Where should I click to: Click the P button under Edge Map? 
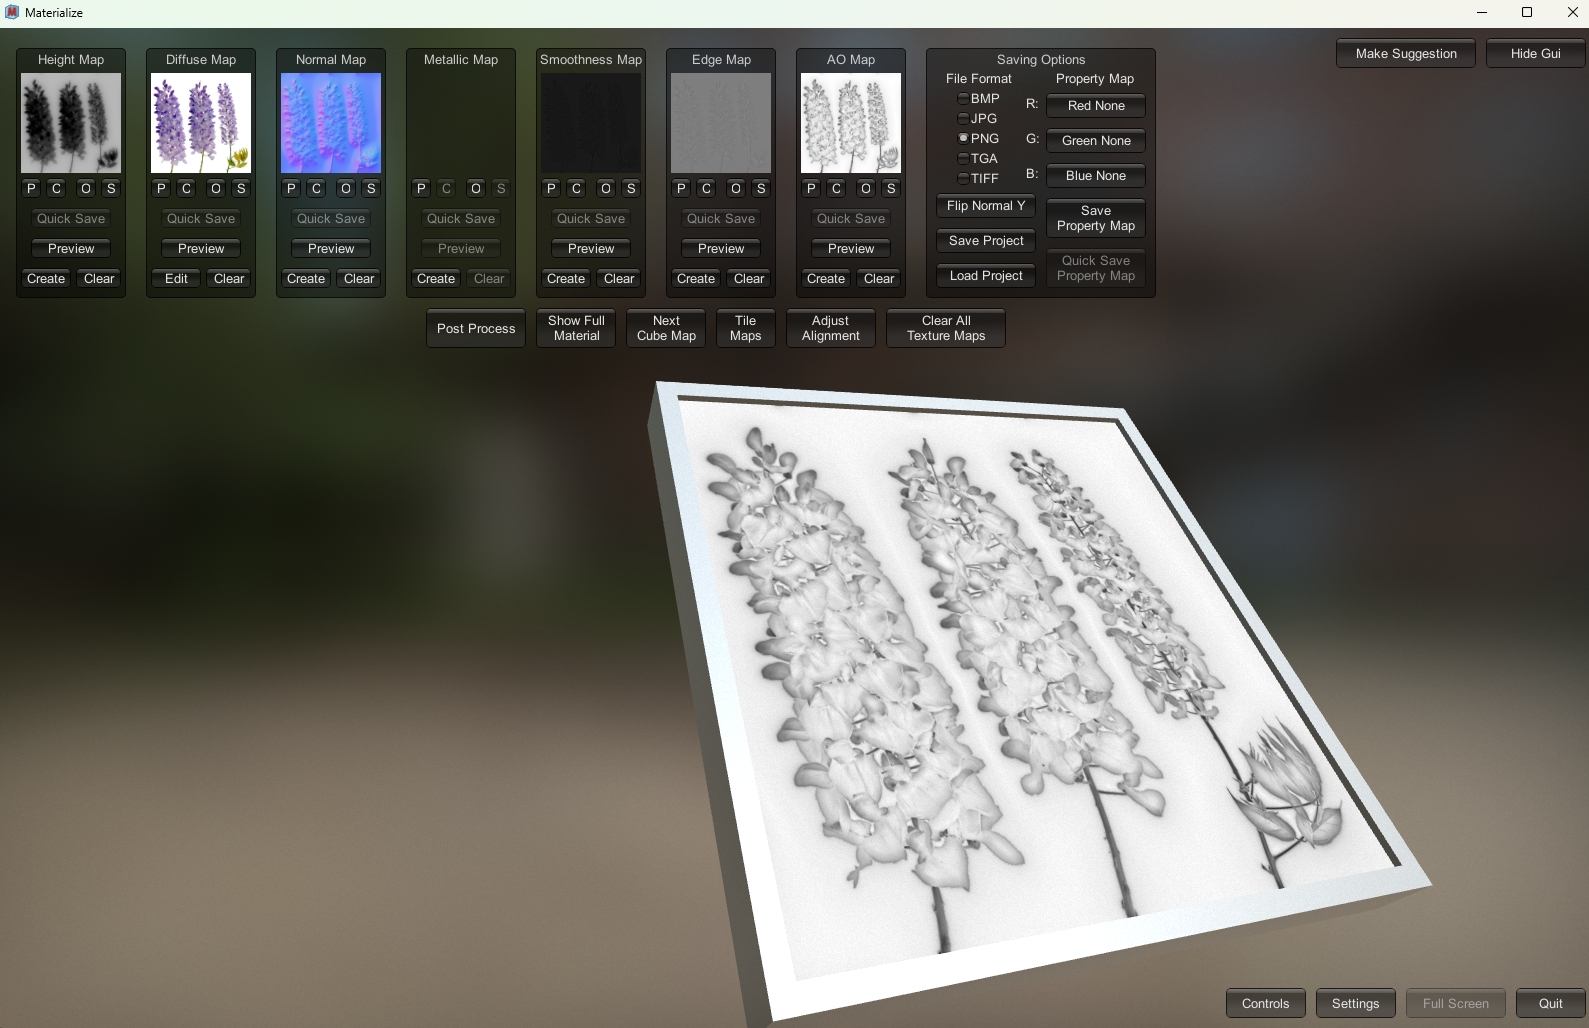(681, 188)
